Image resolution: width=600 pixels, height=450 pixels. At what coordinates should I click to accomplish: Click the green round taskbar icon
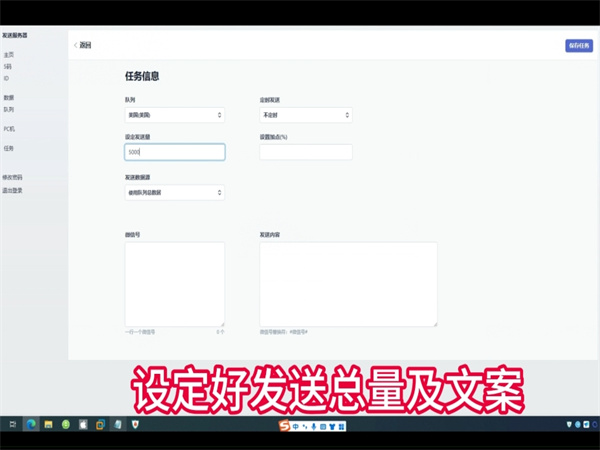point(66,425)
